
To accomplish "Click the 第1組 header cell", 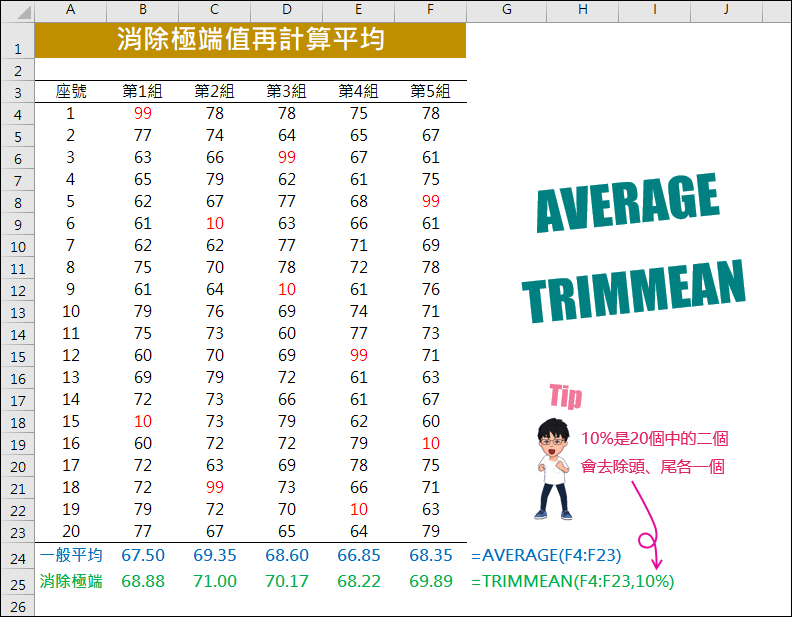I will tap(142, 91).
